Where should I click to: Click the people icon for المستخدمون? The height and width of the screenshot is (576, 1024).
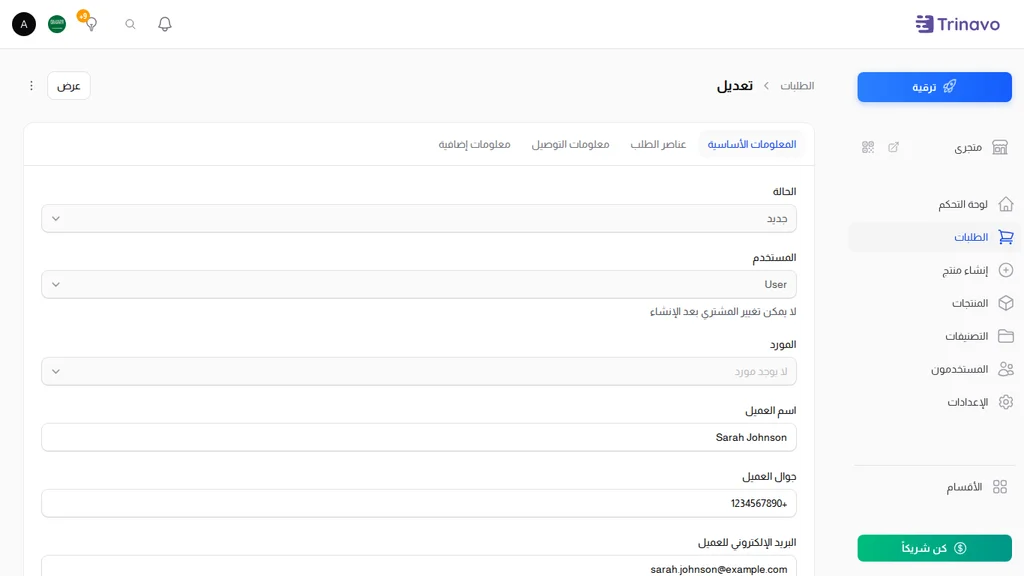coord(1006,369)
